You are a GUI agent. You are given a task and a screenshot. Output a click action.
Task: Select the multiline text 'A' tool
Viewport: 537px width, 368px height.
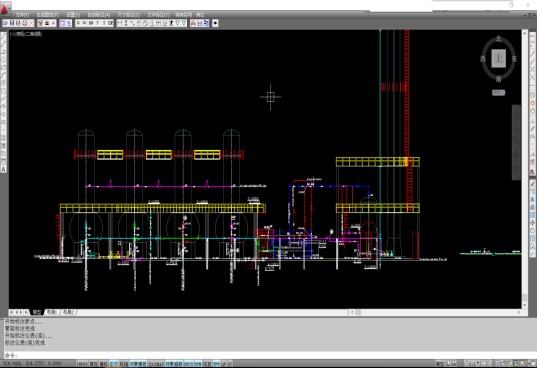tap(4, 169)
